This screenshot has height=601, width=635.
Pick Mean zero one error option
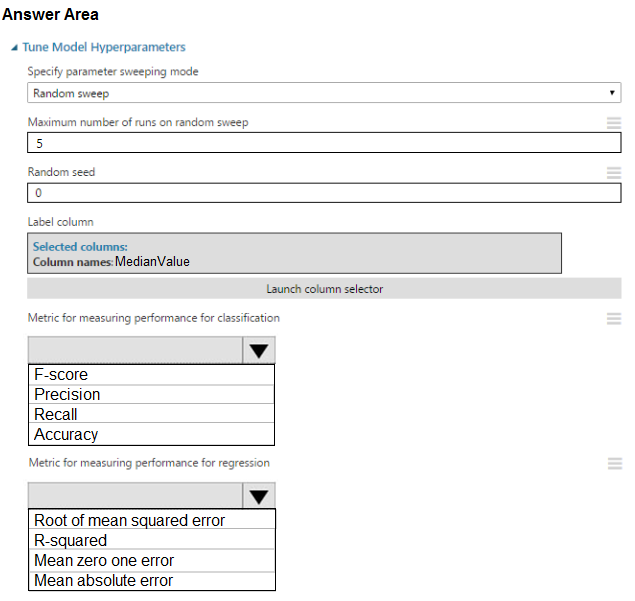tap(151, 560)
